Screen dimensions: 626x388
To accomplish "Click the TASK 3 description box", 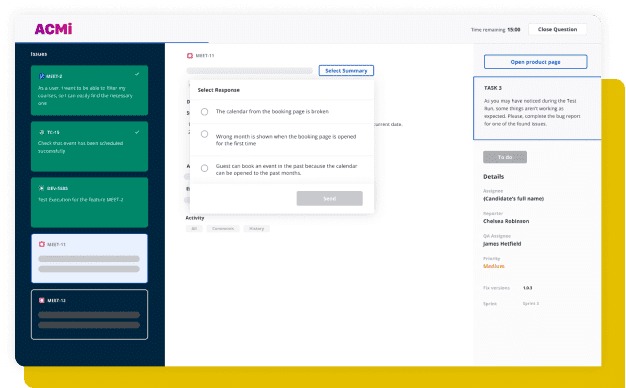I will click(537, 108).
